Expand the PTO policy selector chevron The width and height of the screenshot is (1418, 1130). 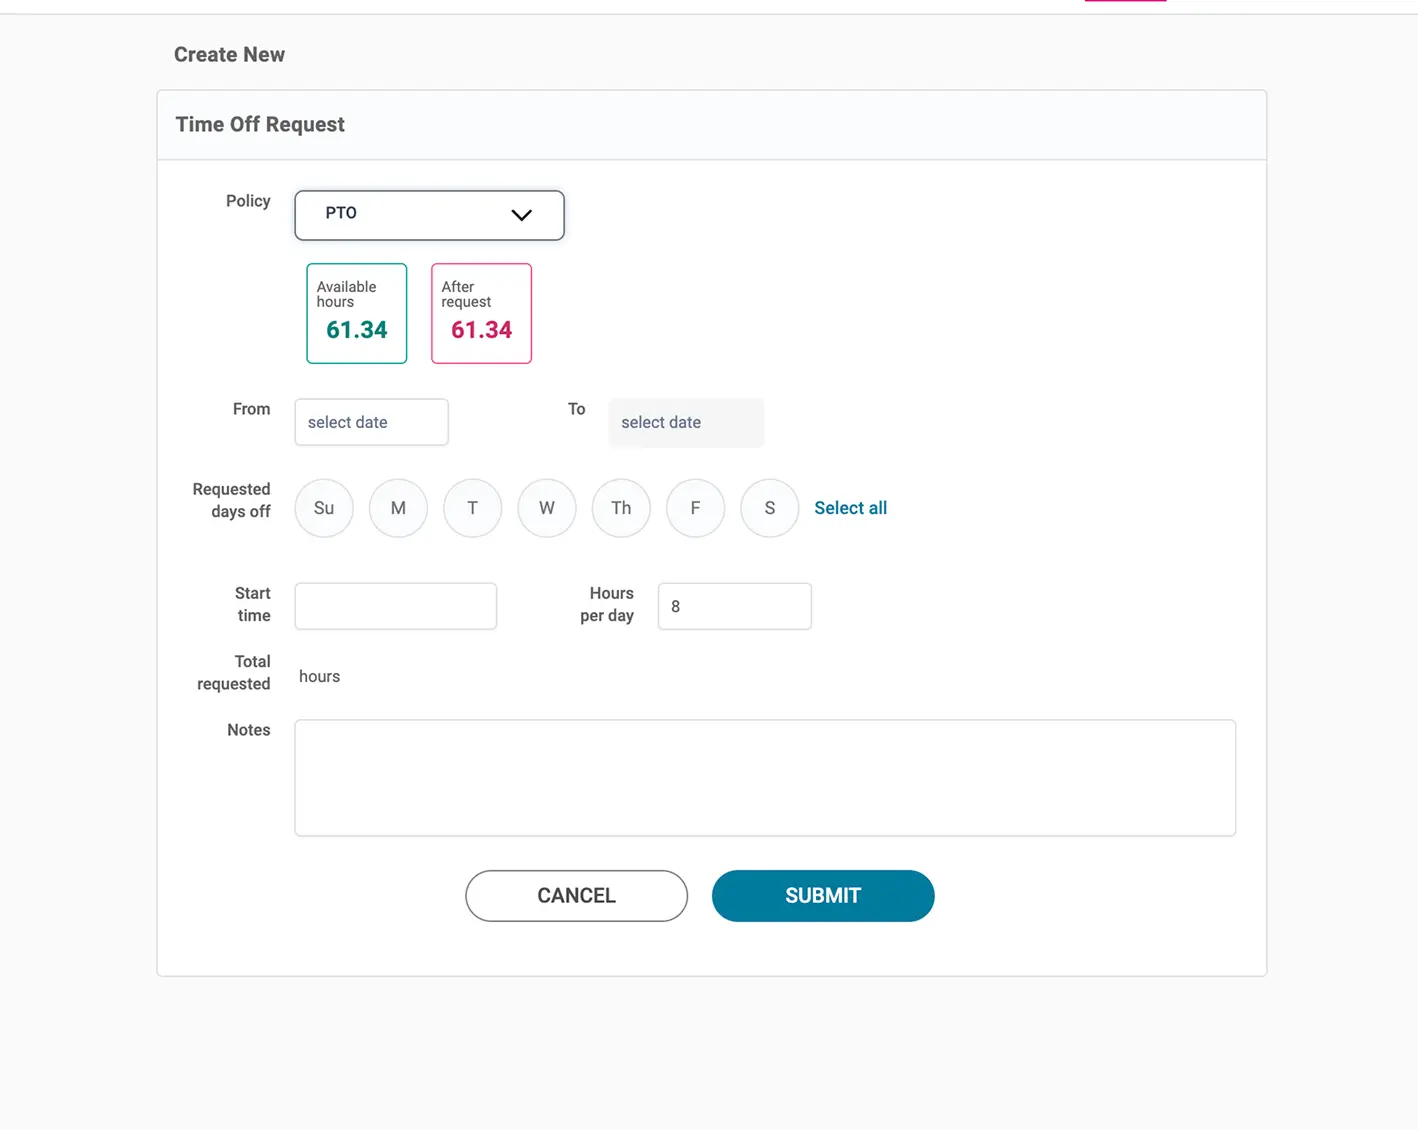point(521,214)
